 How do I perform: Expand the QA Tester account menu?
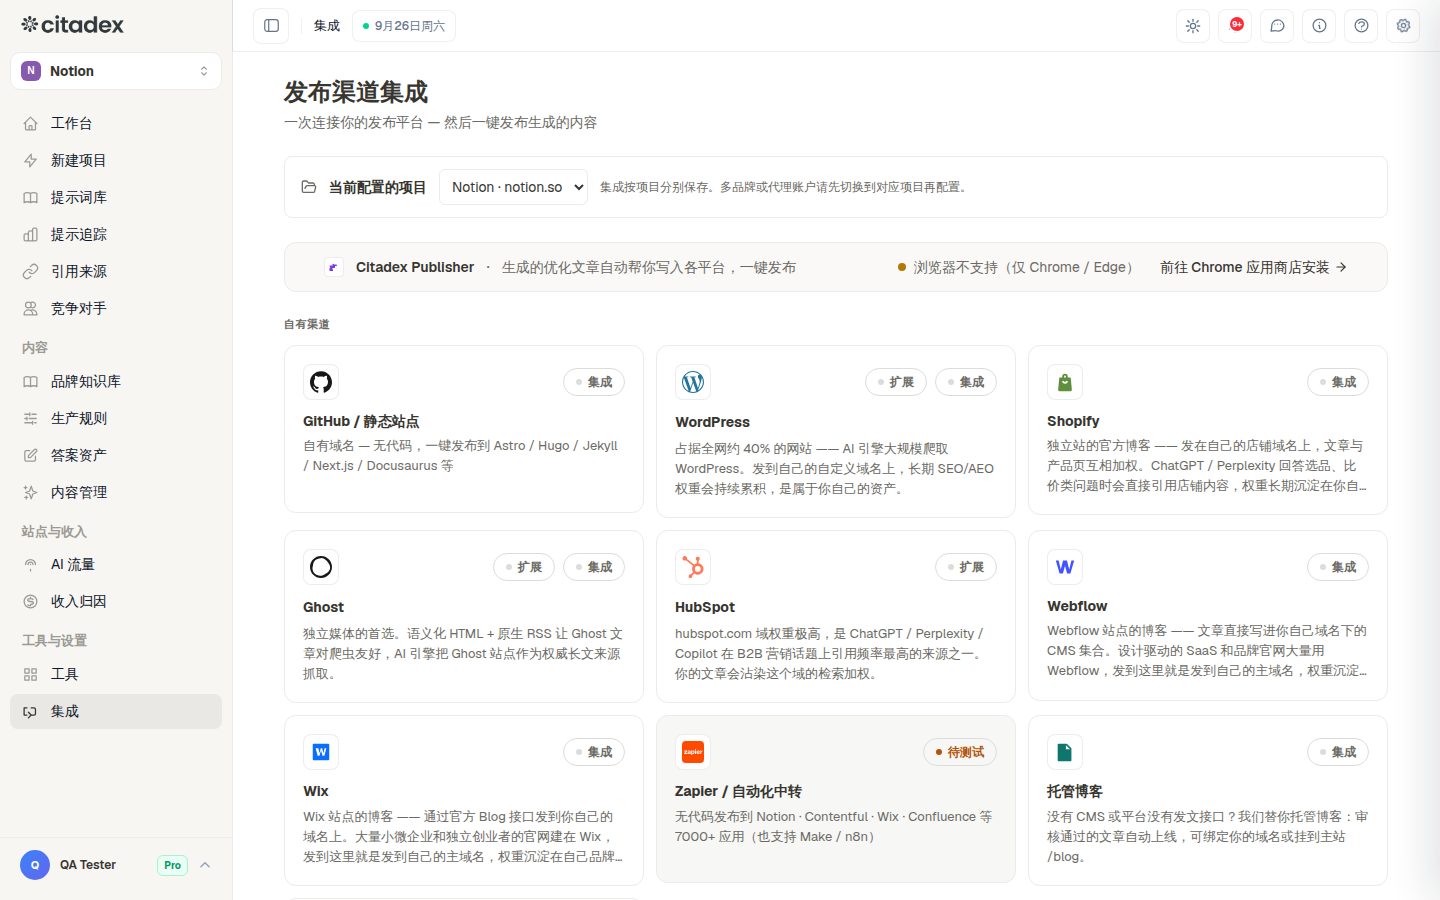(116, 865)
